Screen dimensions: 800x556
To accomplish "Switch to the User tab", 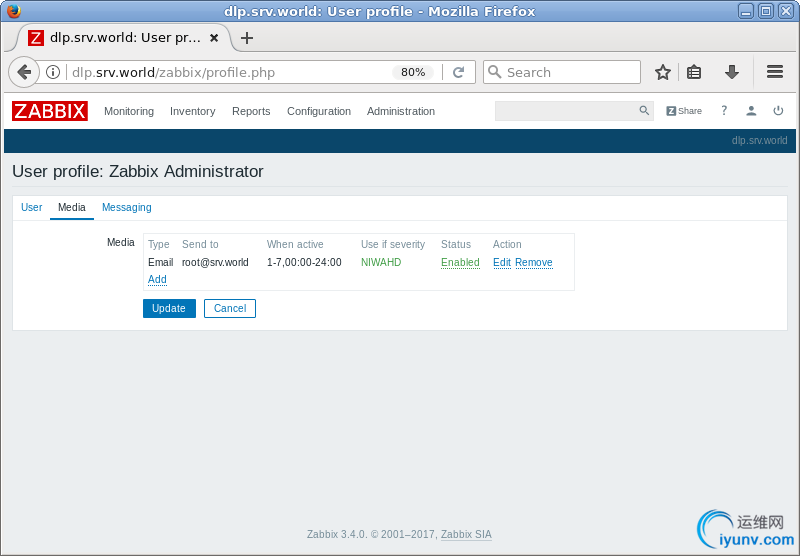I will (32, 208).
